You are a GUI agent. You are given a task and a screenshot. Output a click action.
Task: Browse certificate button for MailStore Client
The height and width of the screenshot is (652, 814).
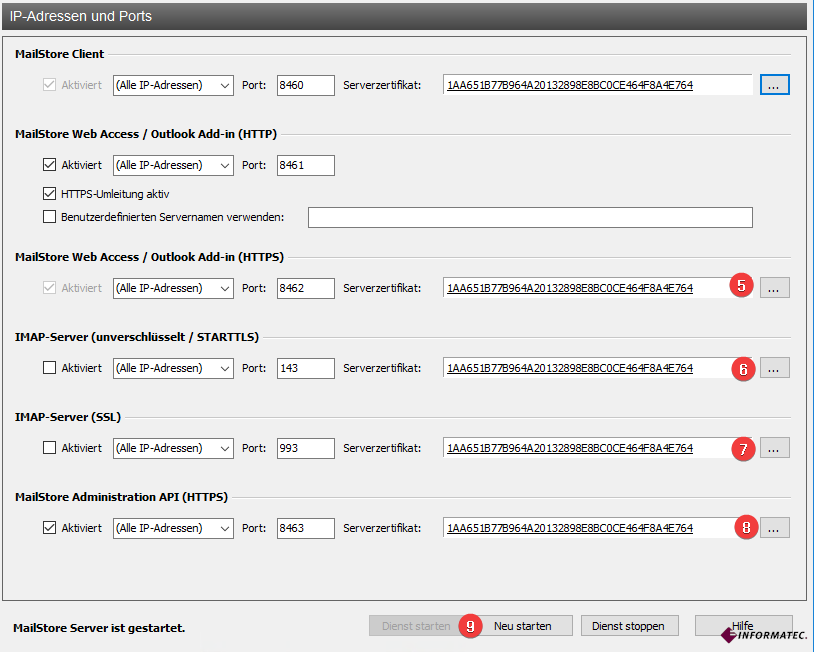pos(775,85)
